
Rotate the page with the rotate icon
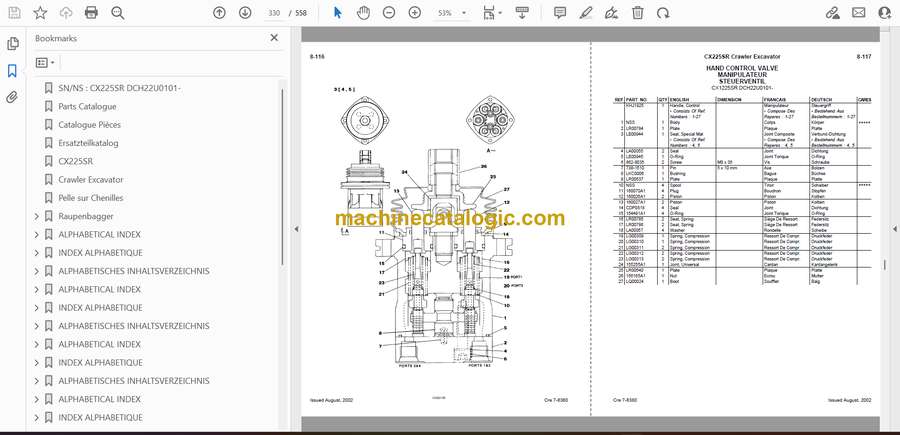663,13
